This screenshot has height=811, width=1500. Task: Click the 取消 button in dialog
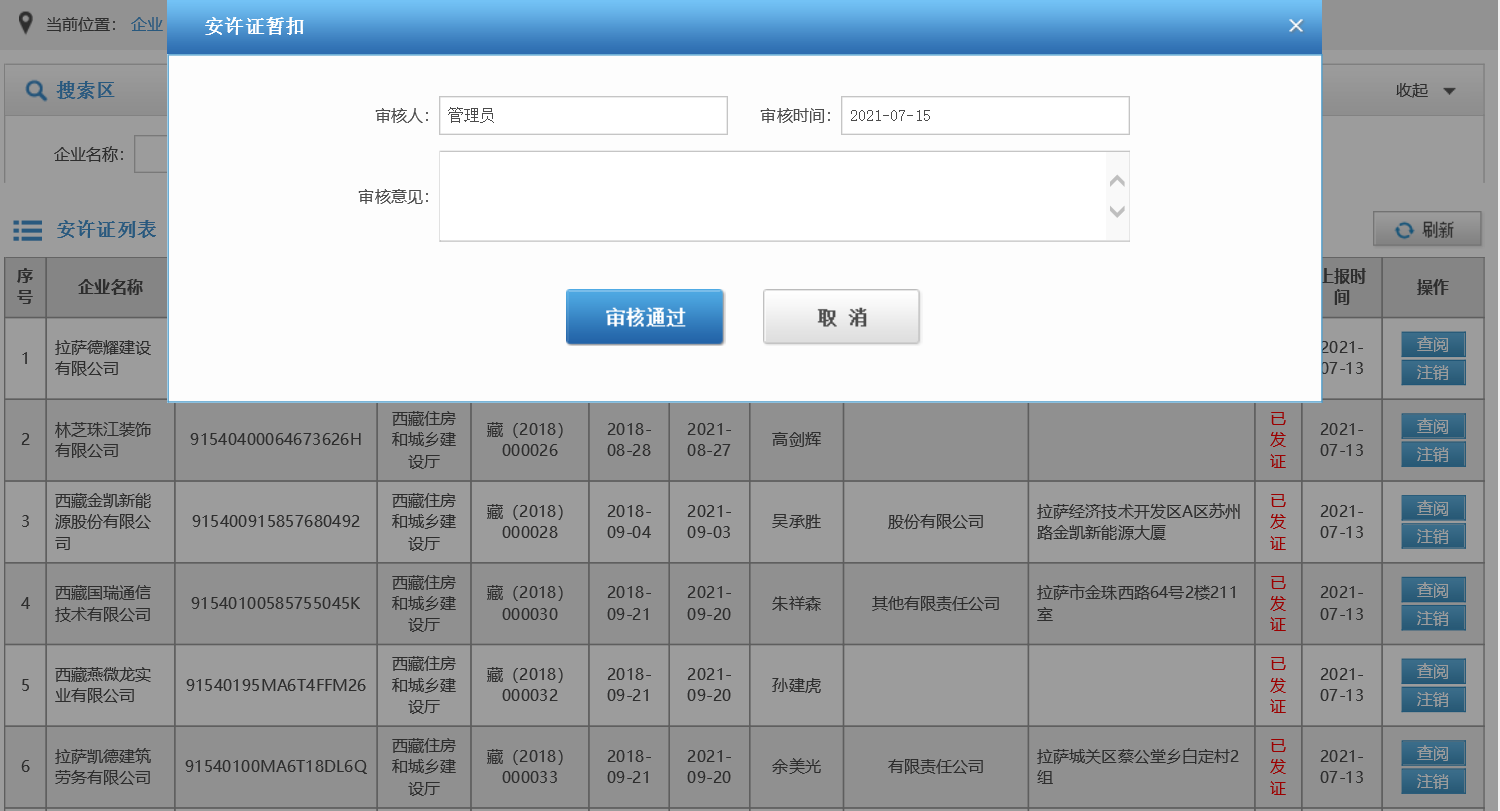click(x=841, y=317)
